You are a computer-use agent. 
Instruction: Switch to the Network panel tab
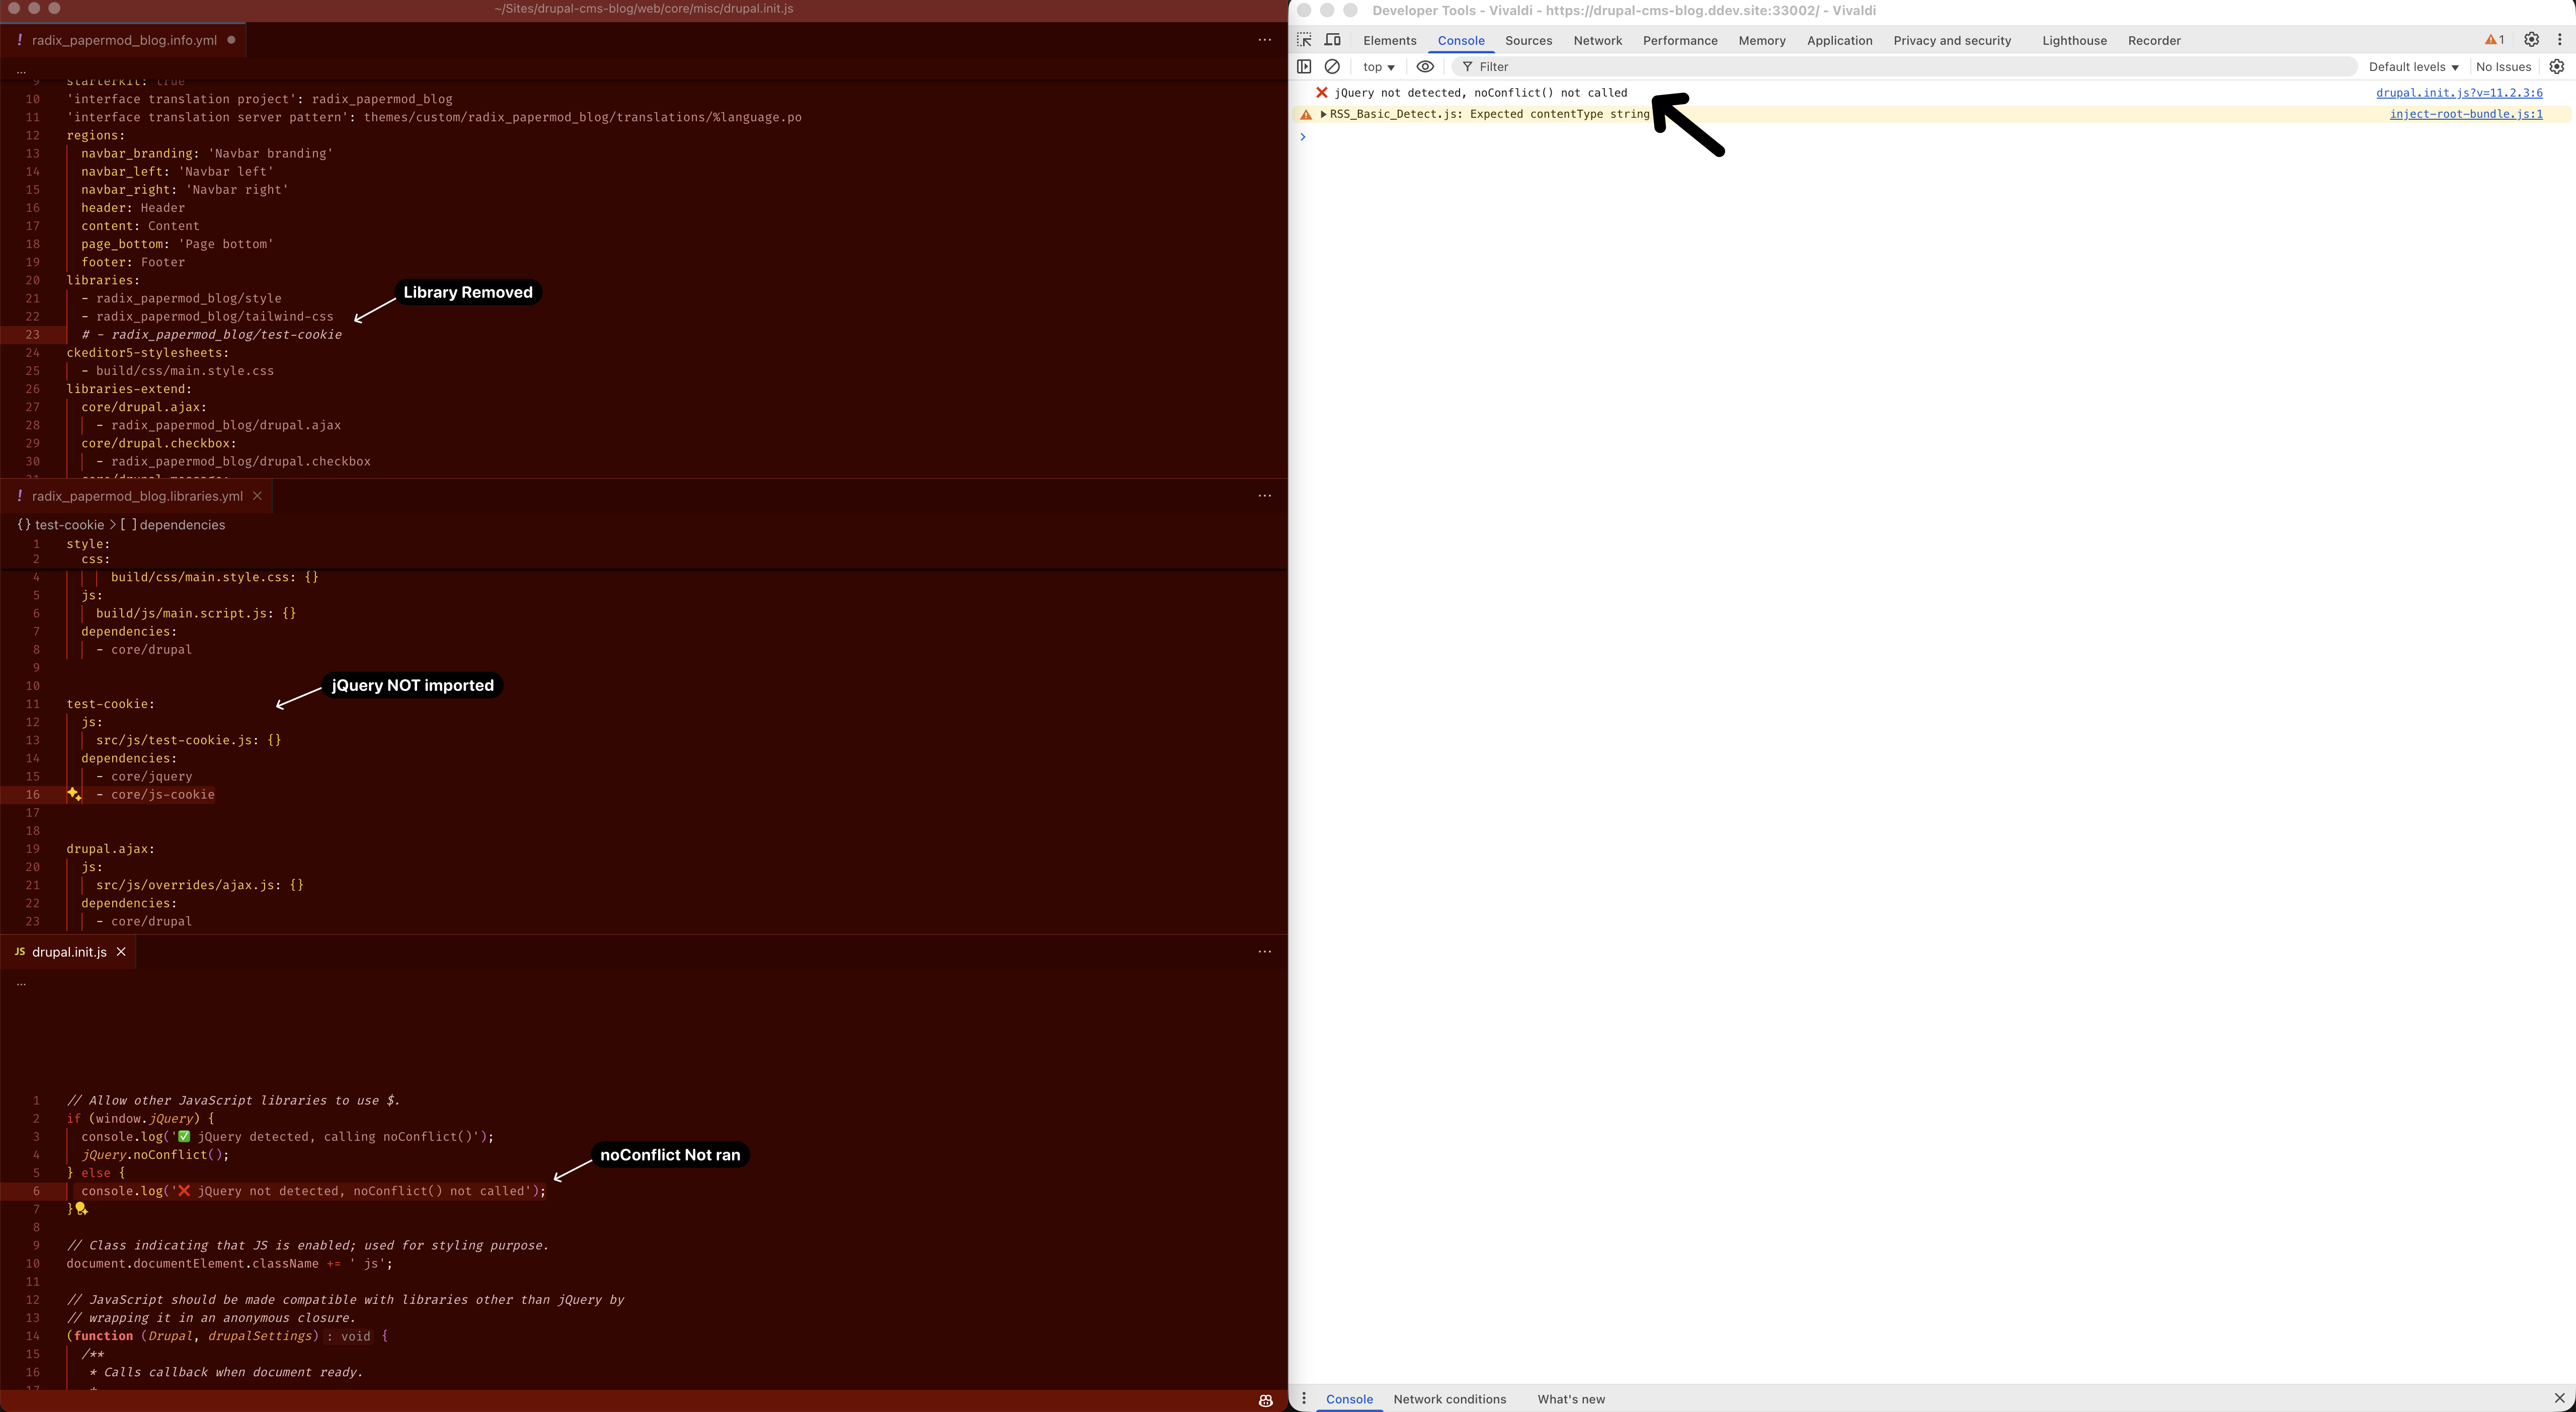point(1597,40)
